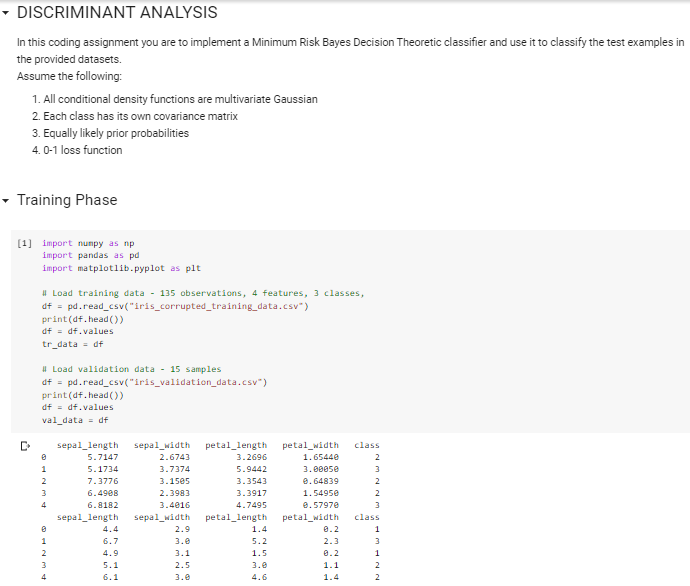690x586 pixels.
Task: Click the 'val_data = df' code line
Action: click(75, 420)
